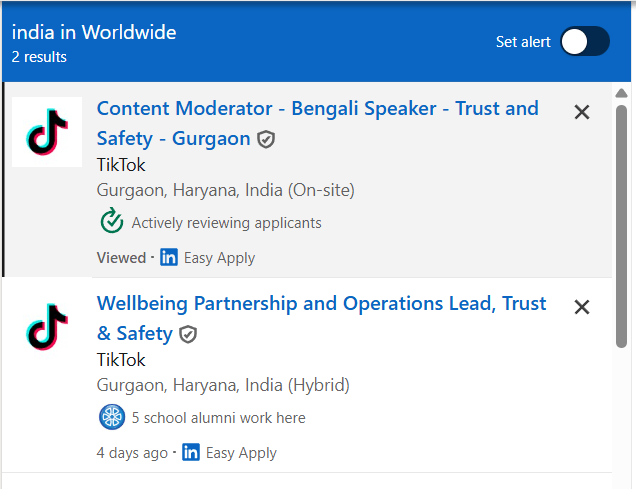The width and height of the screenshot is (636, 489).
Task: Click TikTok logo on Wellbeing Partnership listing
Action: tap(47, 327)
